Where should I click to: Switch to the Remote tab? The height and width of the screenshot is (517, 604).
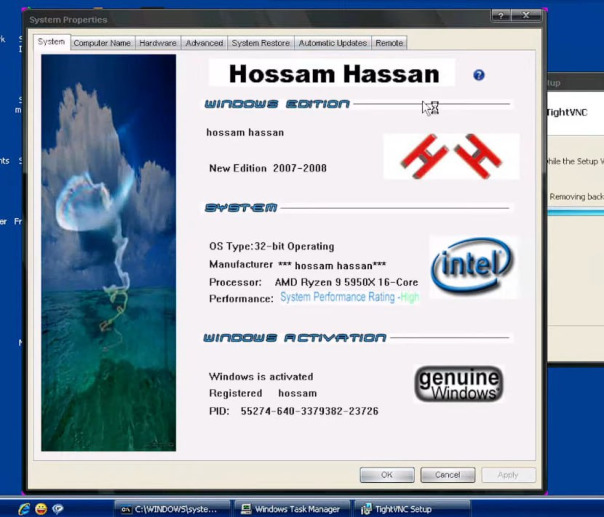coord(389,43)
